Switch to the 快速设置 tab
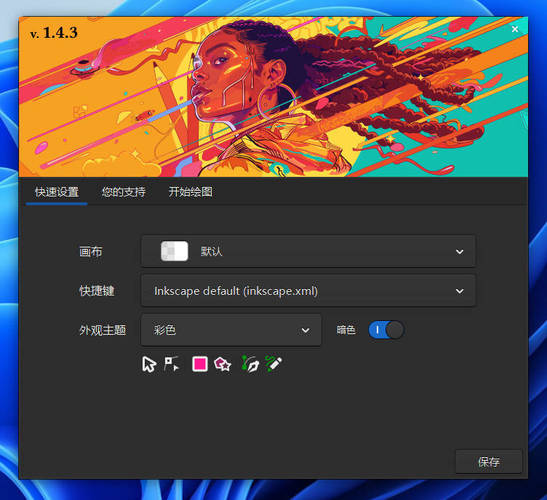Viewport: 547px width, 500px height. point(57,192)
